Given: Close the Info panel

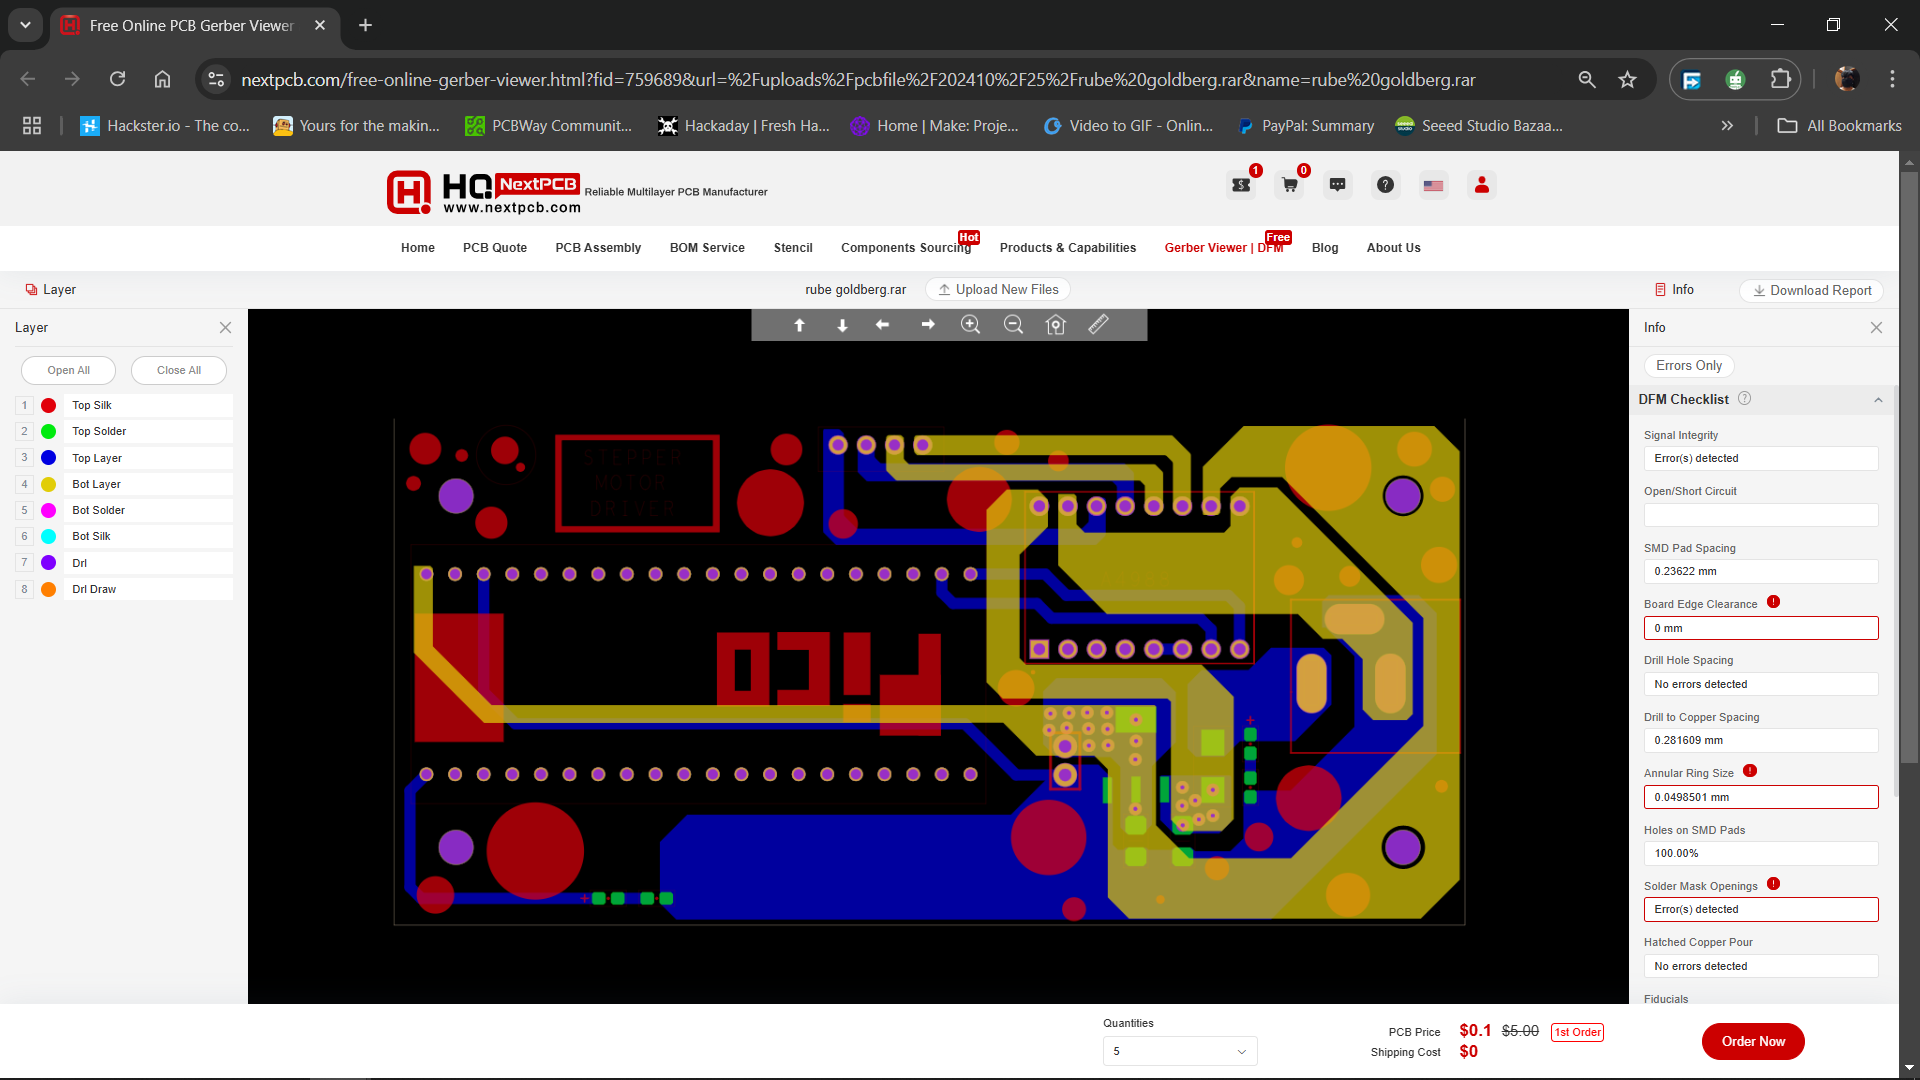Looking at the screenshot, I should pyautogui.click(x=1876, y=328).
